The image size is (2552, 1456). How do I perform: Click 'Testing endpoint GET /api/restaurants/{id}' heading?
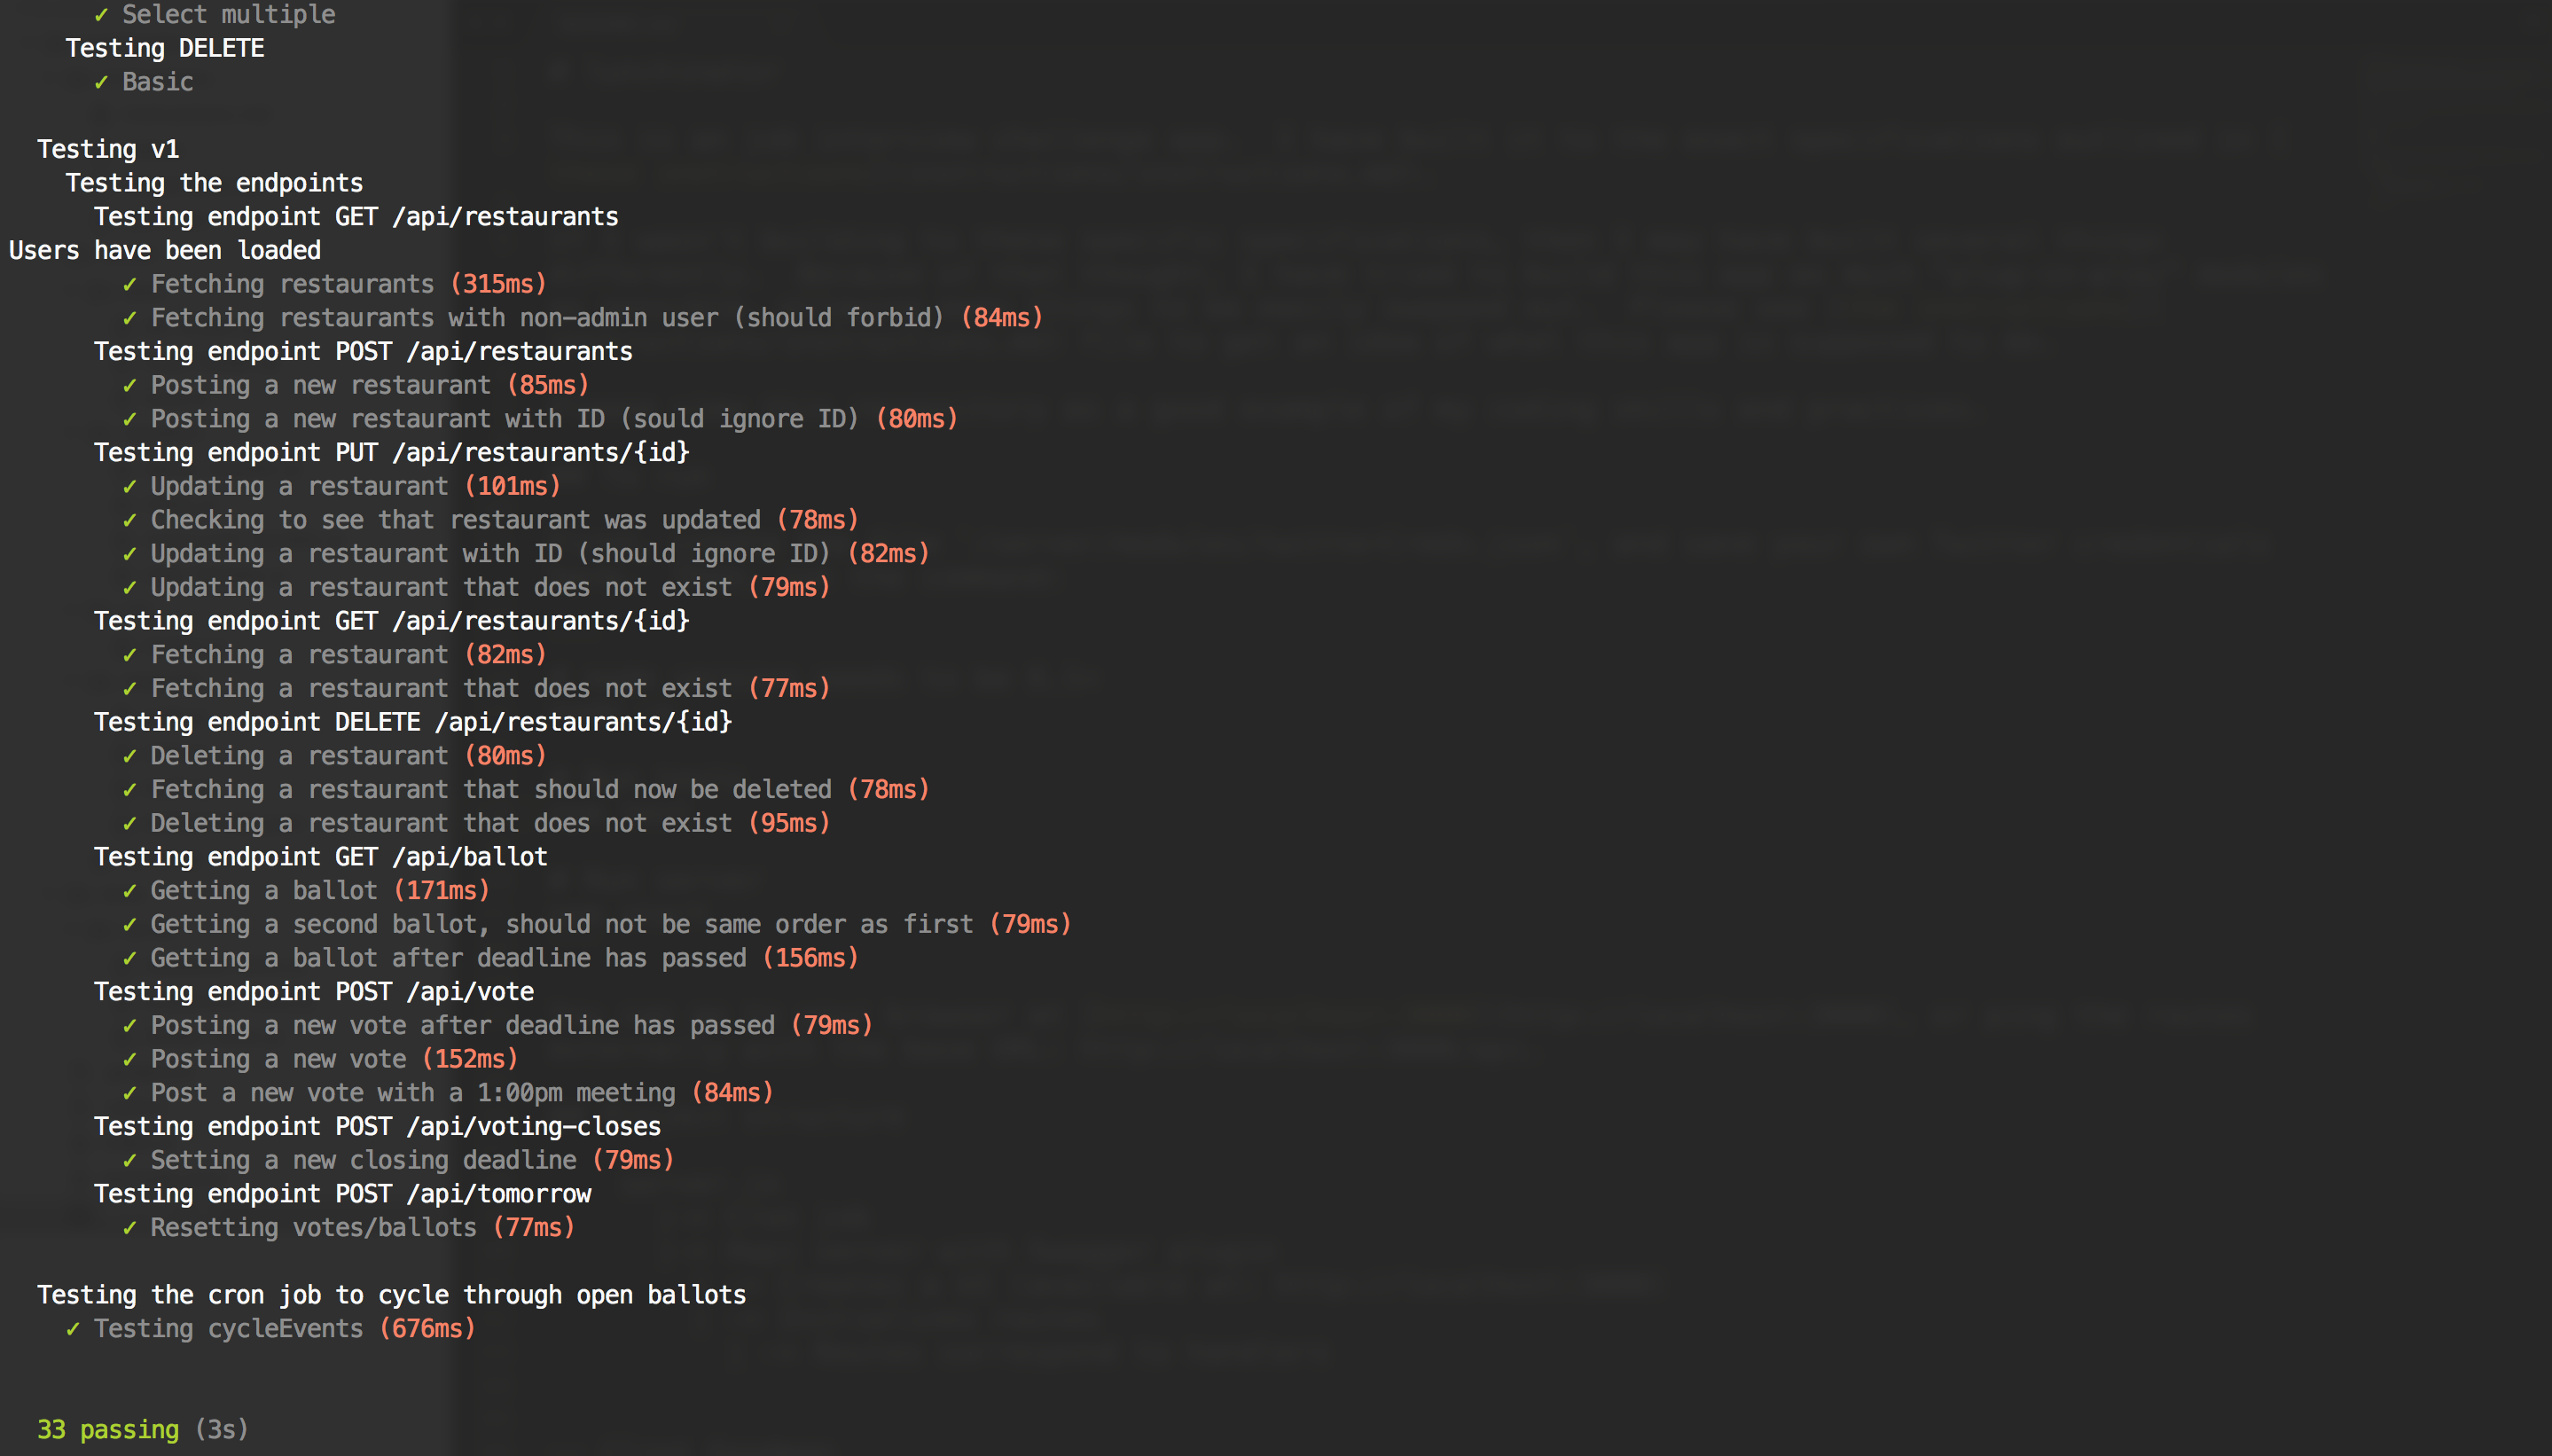pos(392,621)
